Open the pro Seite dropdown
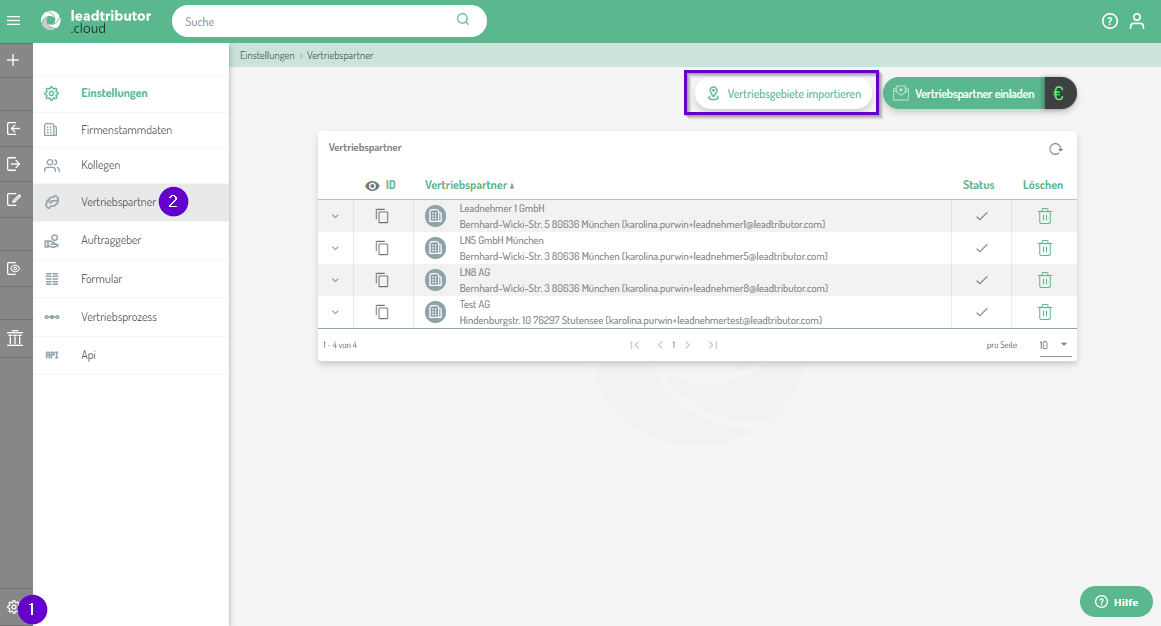The height and width of the screenshot is (626, 1161). click(1053, 345)
